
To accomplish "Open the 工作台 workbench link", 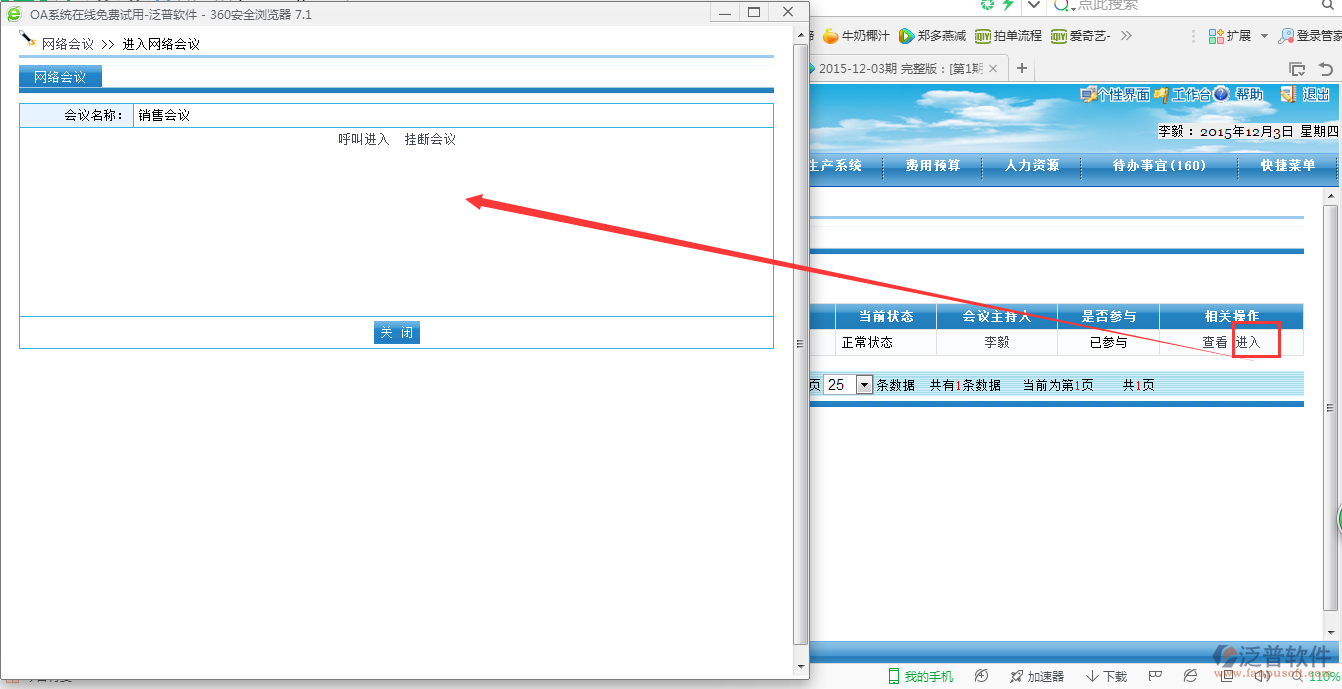I will click(1182, 95).
